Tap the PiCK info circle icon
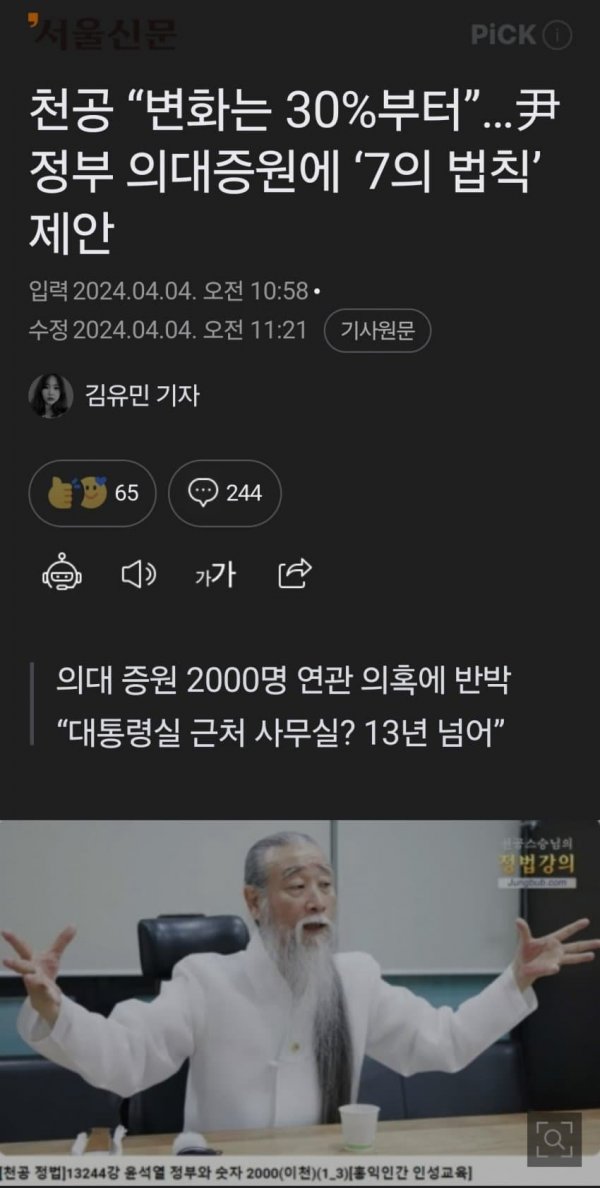The height and width of the screenshot is (1188, 600). [559, 35]
